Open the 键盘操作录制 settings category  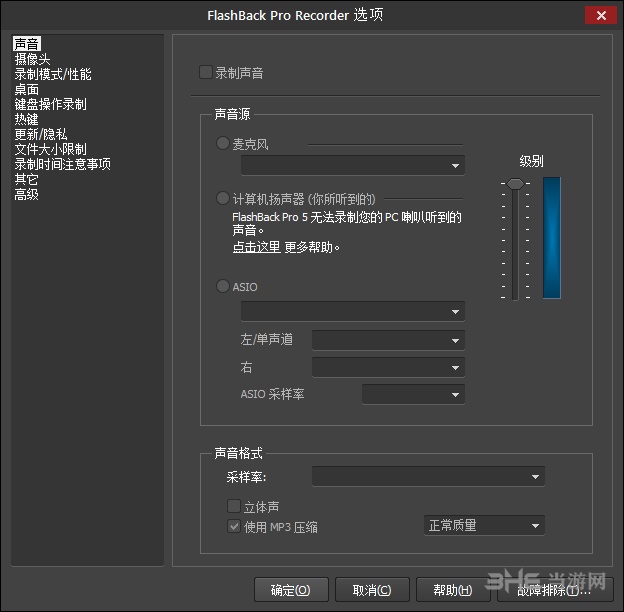[x=51, y=104]
